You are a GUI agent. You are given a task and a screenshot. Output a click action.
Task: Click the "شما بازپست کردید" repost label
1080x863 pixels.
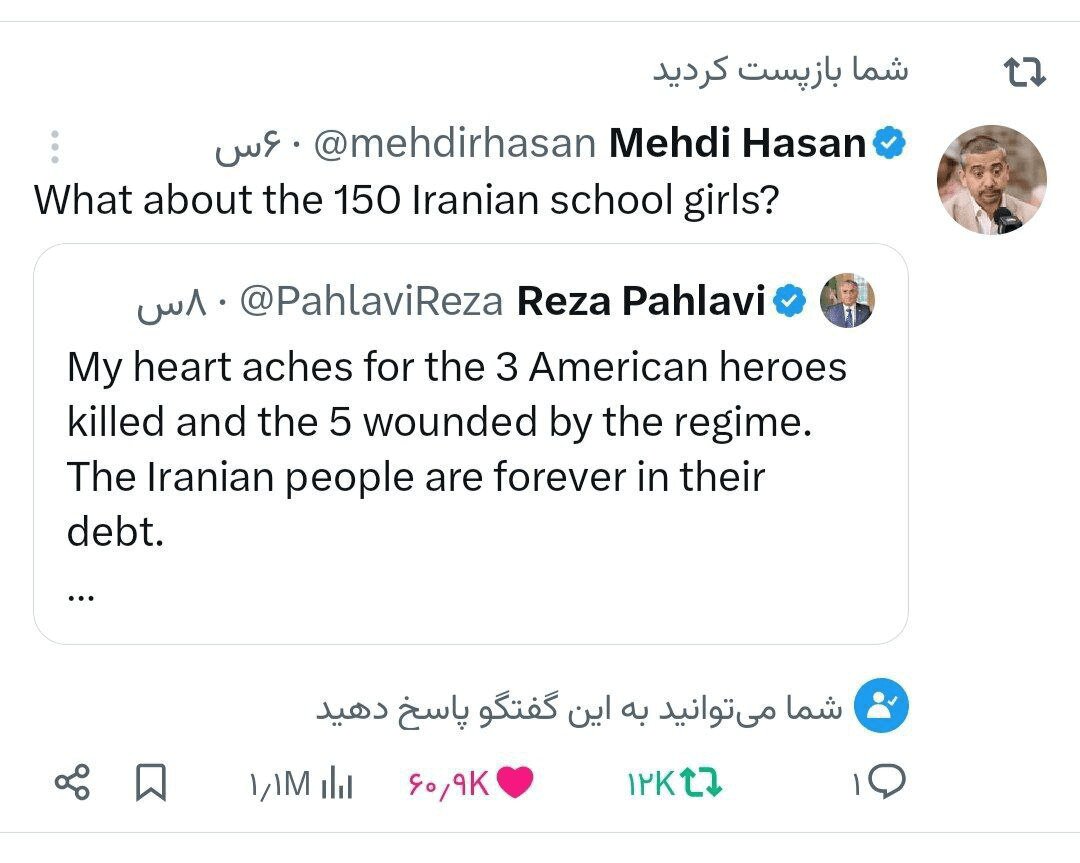780,69
